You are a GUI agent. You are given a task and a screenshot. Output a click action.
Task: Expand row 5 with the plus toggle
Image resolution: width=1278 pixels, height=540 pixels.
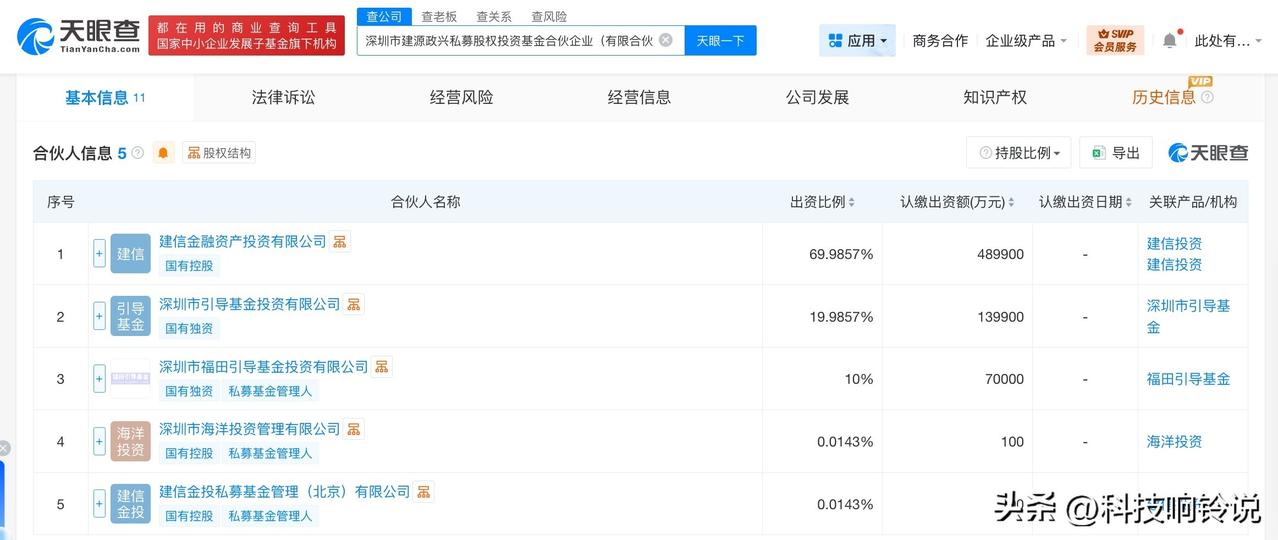coord(99,503)
